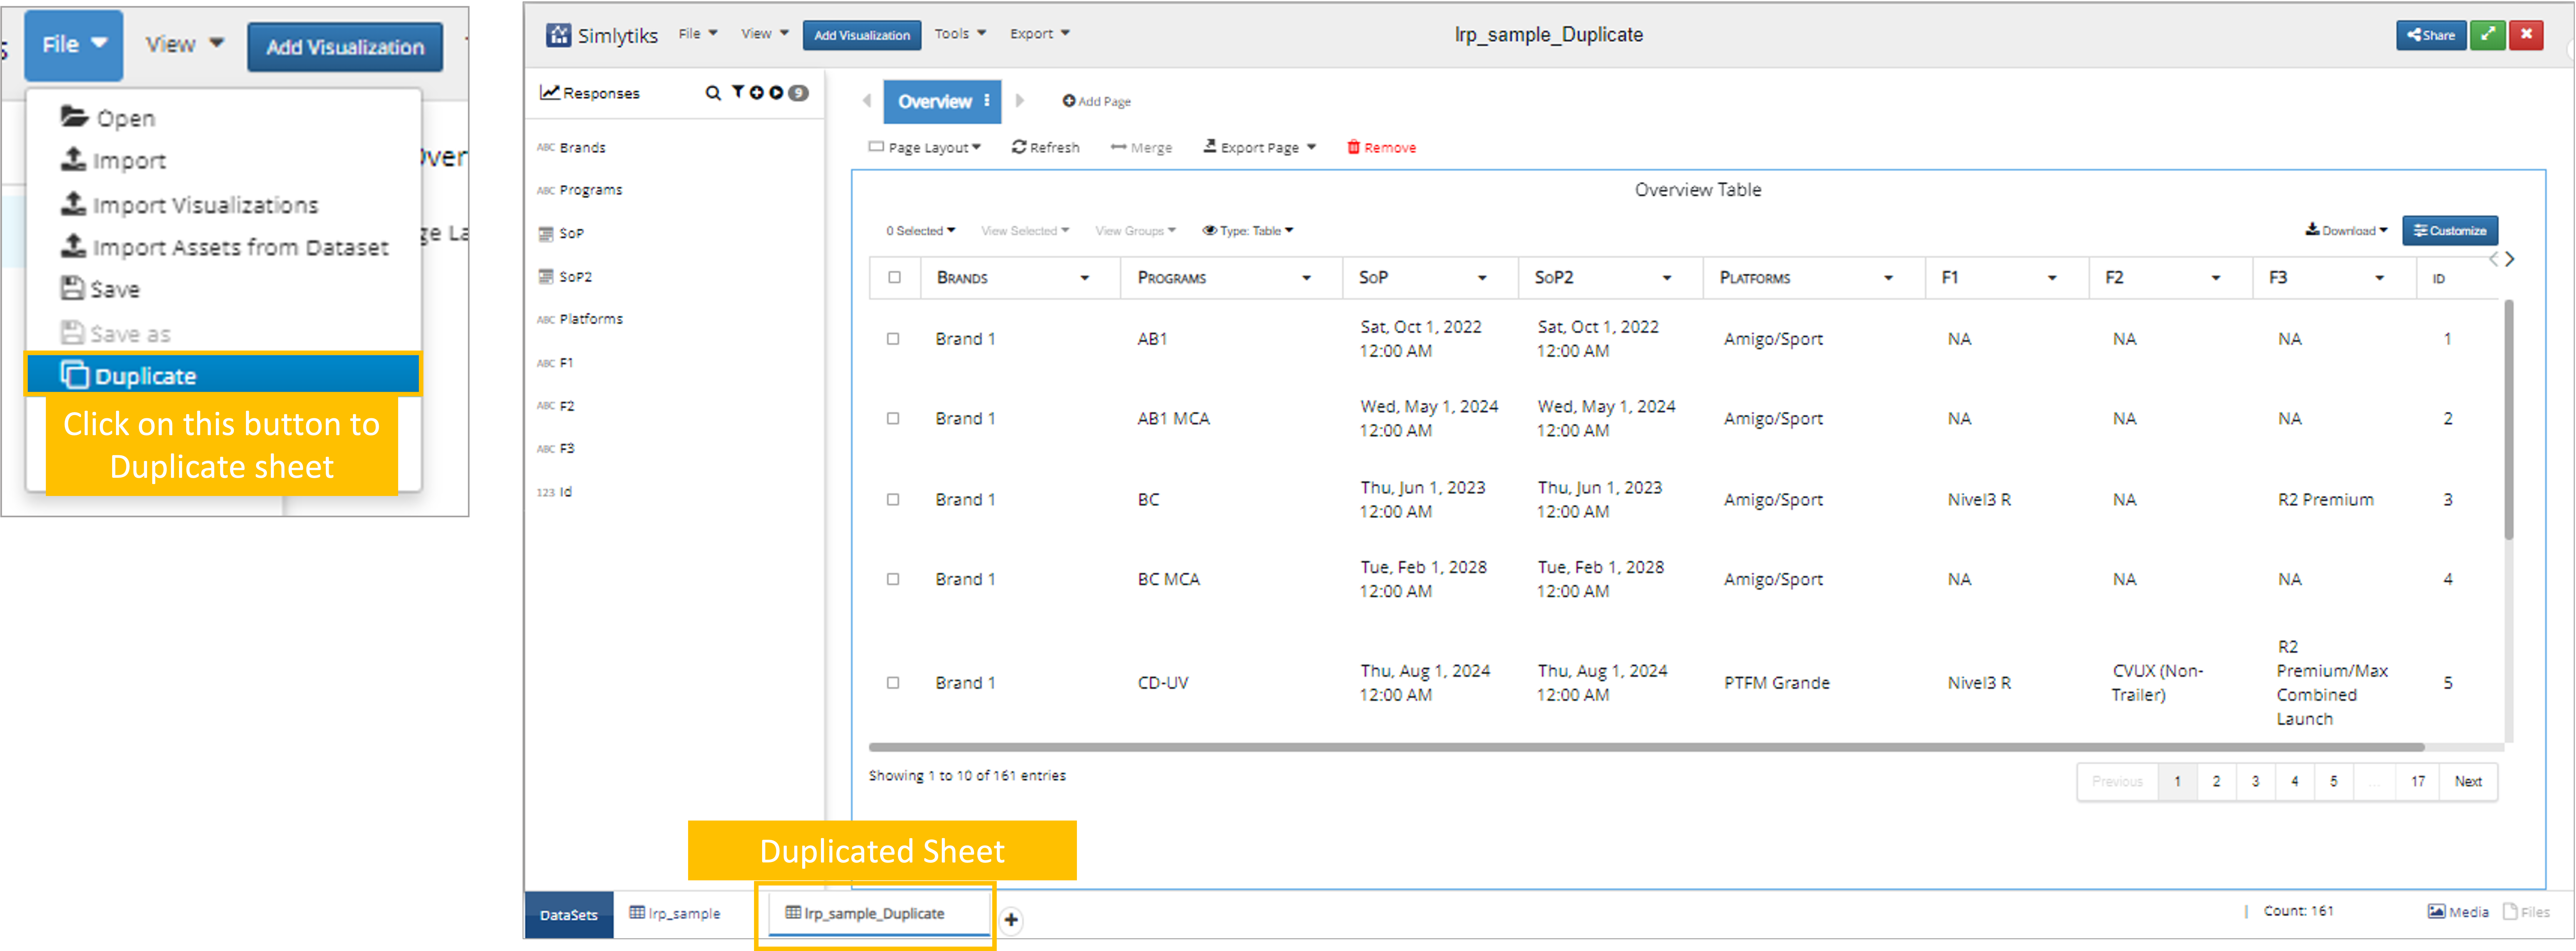
Task: Open the Download dropdown
Action: [2346, 231]
